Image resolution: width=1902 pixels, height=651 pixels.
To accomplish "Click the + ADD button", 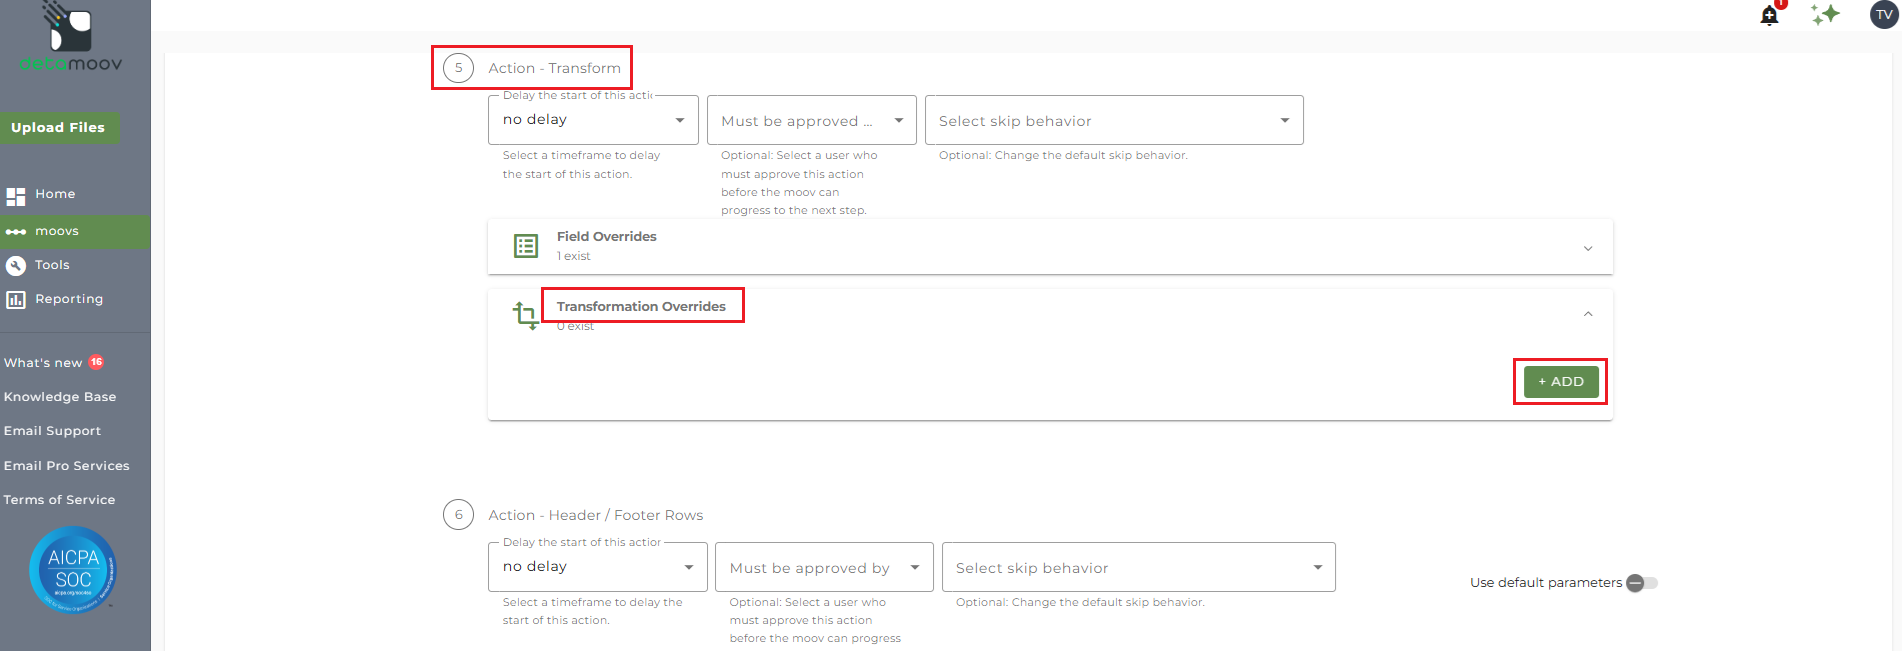I will click(x=1560, y=382).
